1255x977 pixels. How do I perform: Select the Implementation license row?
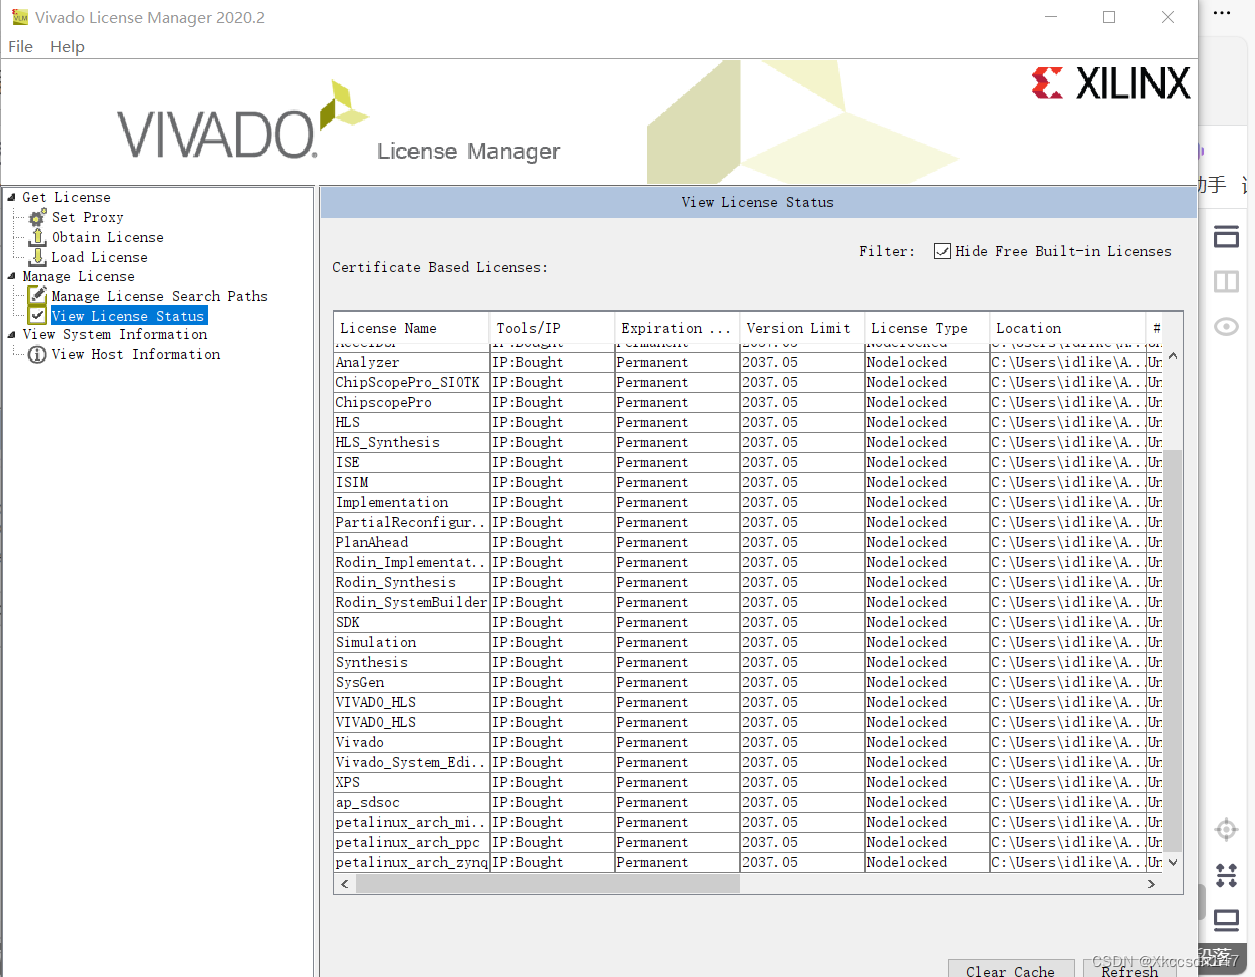748,502
